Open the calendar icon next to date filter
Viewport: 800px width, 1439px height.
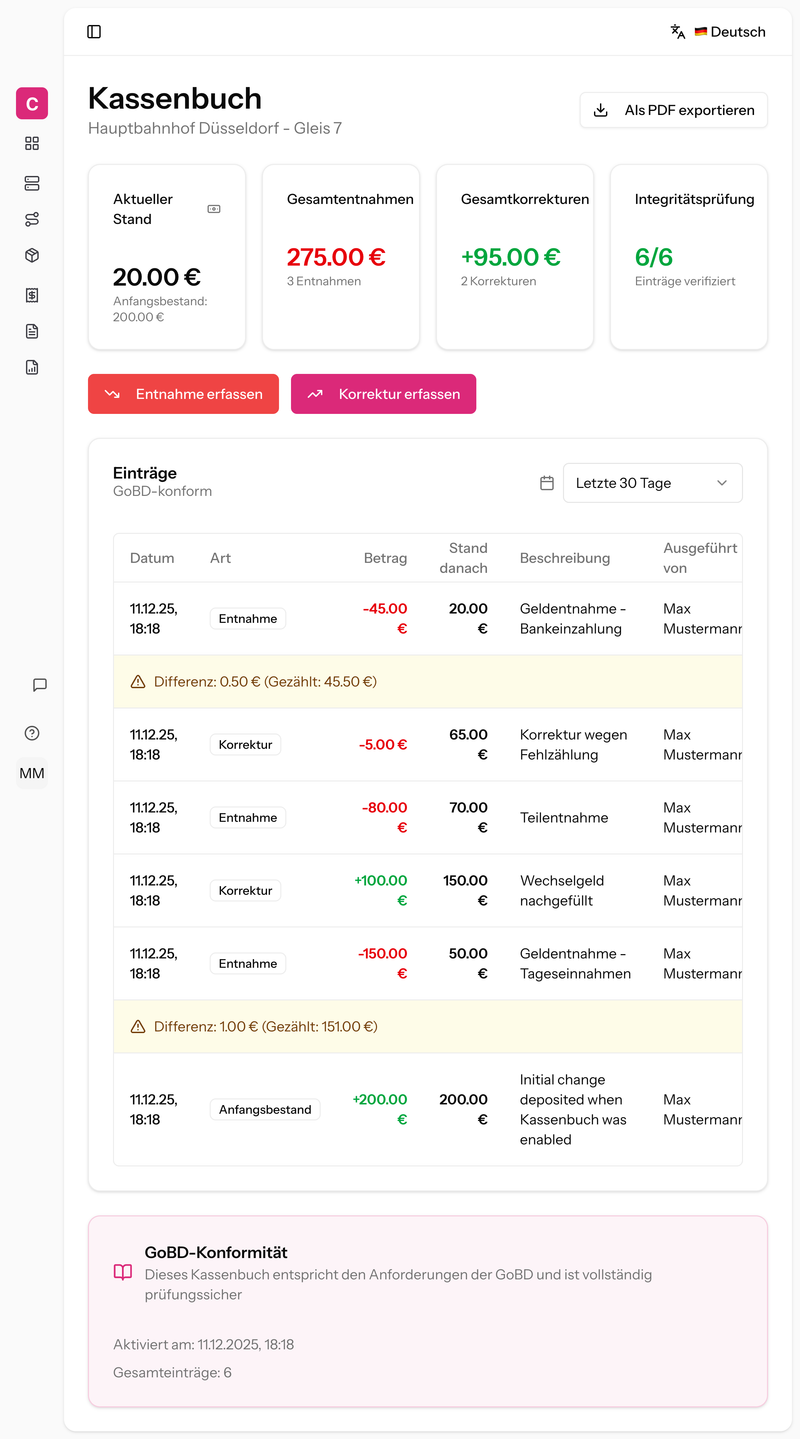tap(546, 482)
